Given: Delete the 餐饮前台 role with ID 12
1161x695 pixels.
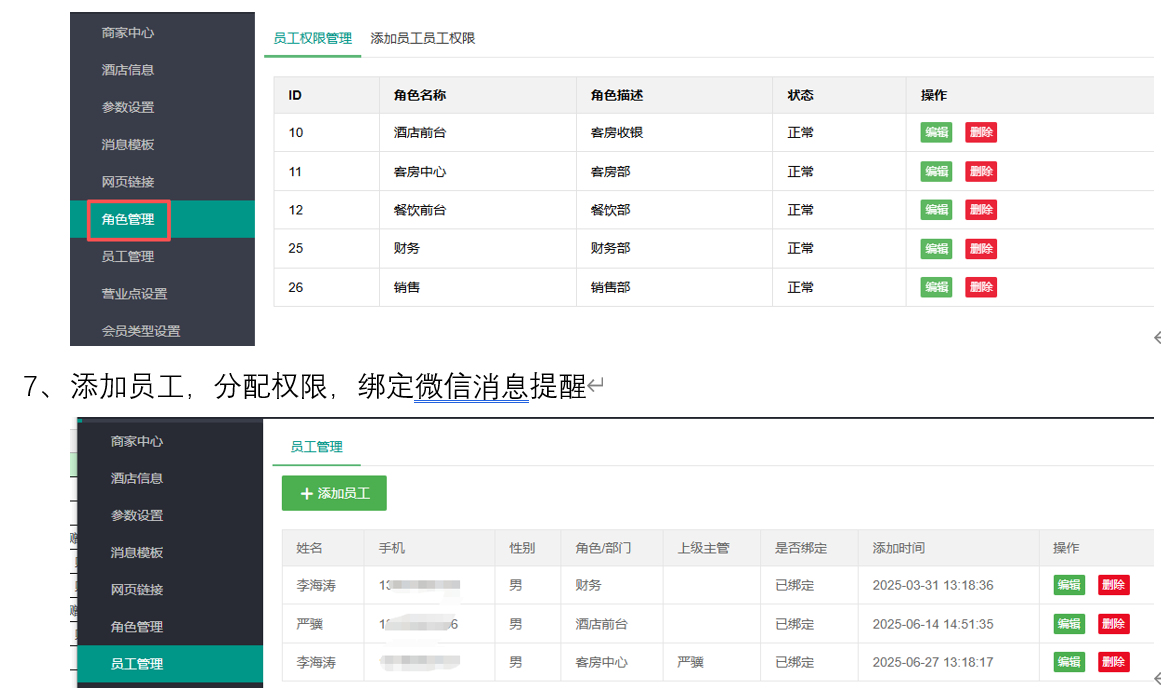Looking at the screenshot, I should coord(981,210).
